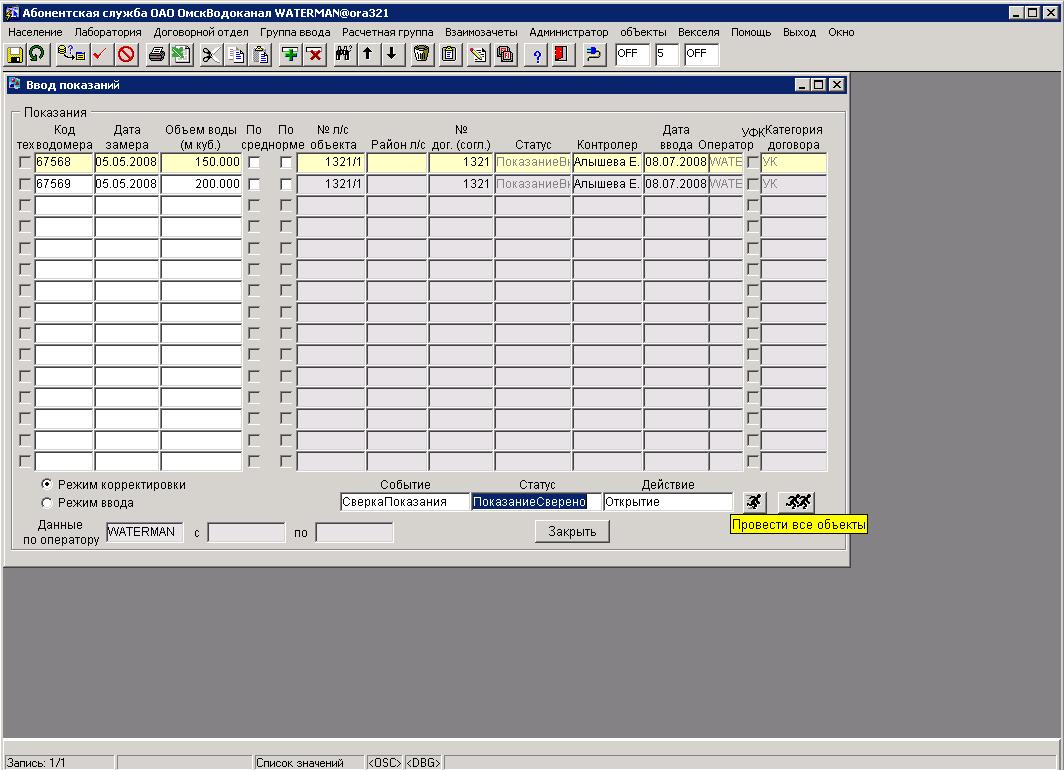Image resolution: width=1064 pixels, height=770 pixels.
Task: Click the 'Действие' field showing 'Открытие'
Action: 668,502
